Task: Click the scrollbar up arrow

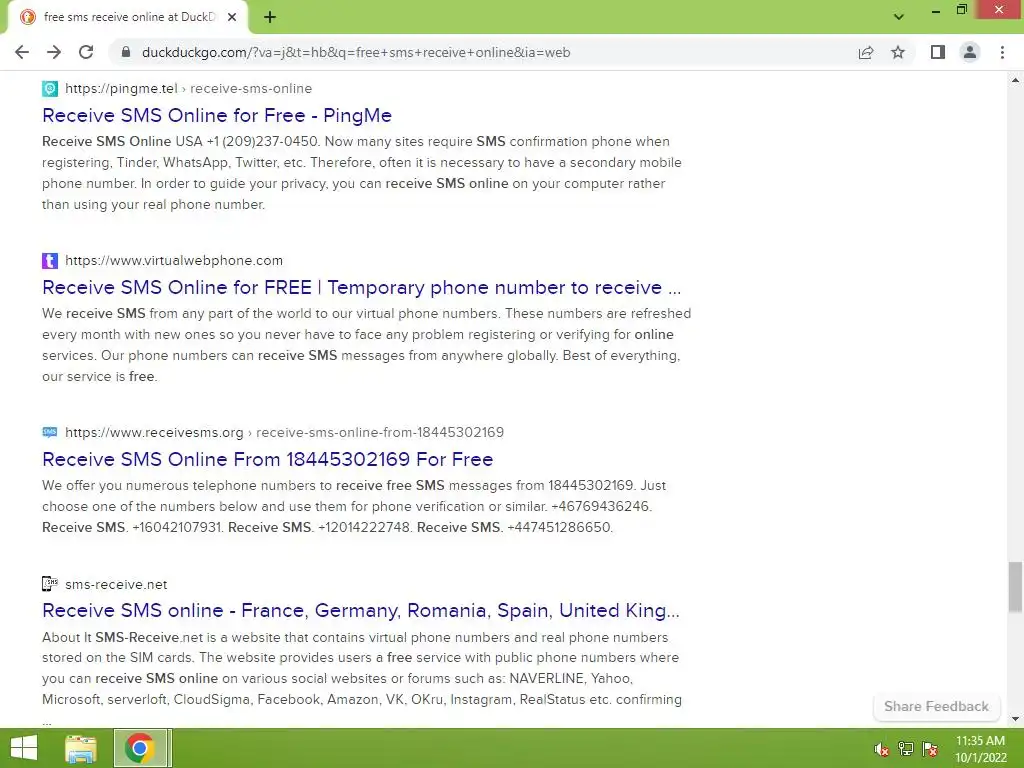Action: pyautogui.click(x=1015, y=80)
